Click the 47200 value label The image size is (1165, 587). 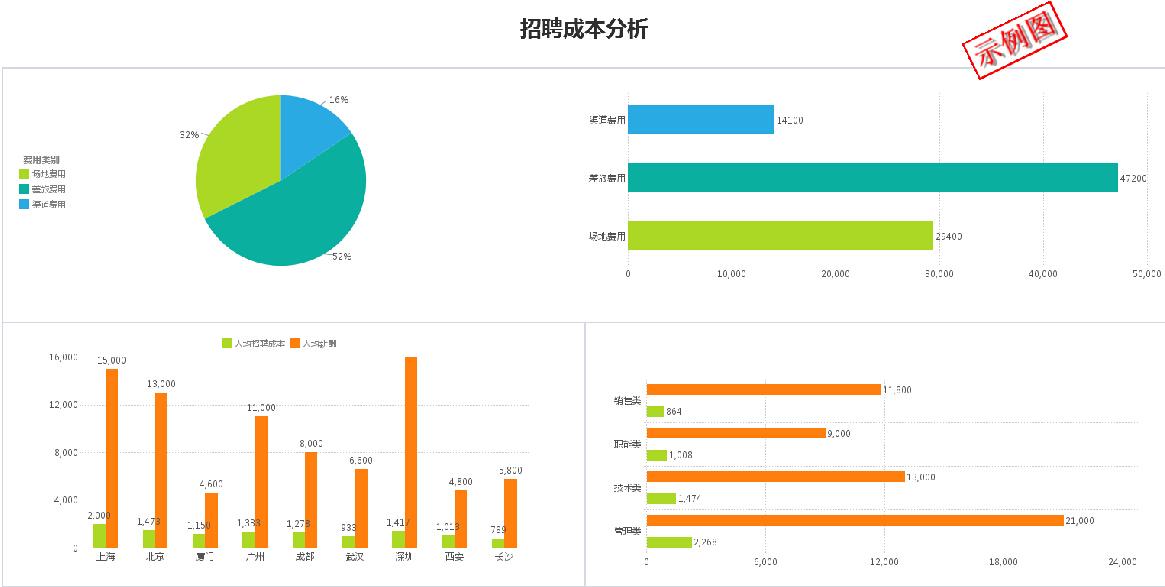pyautogui.click(x=1134, y=178)
